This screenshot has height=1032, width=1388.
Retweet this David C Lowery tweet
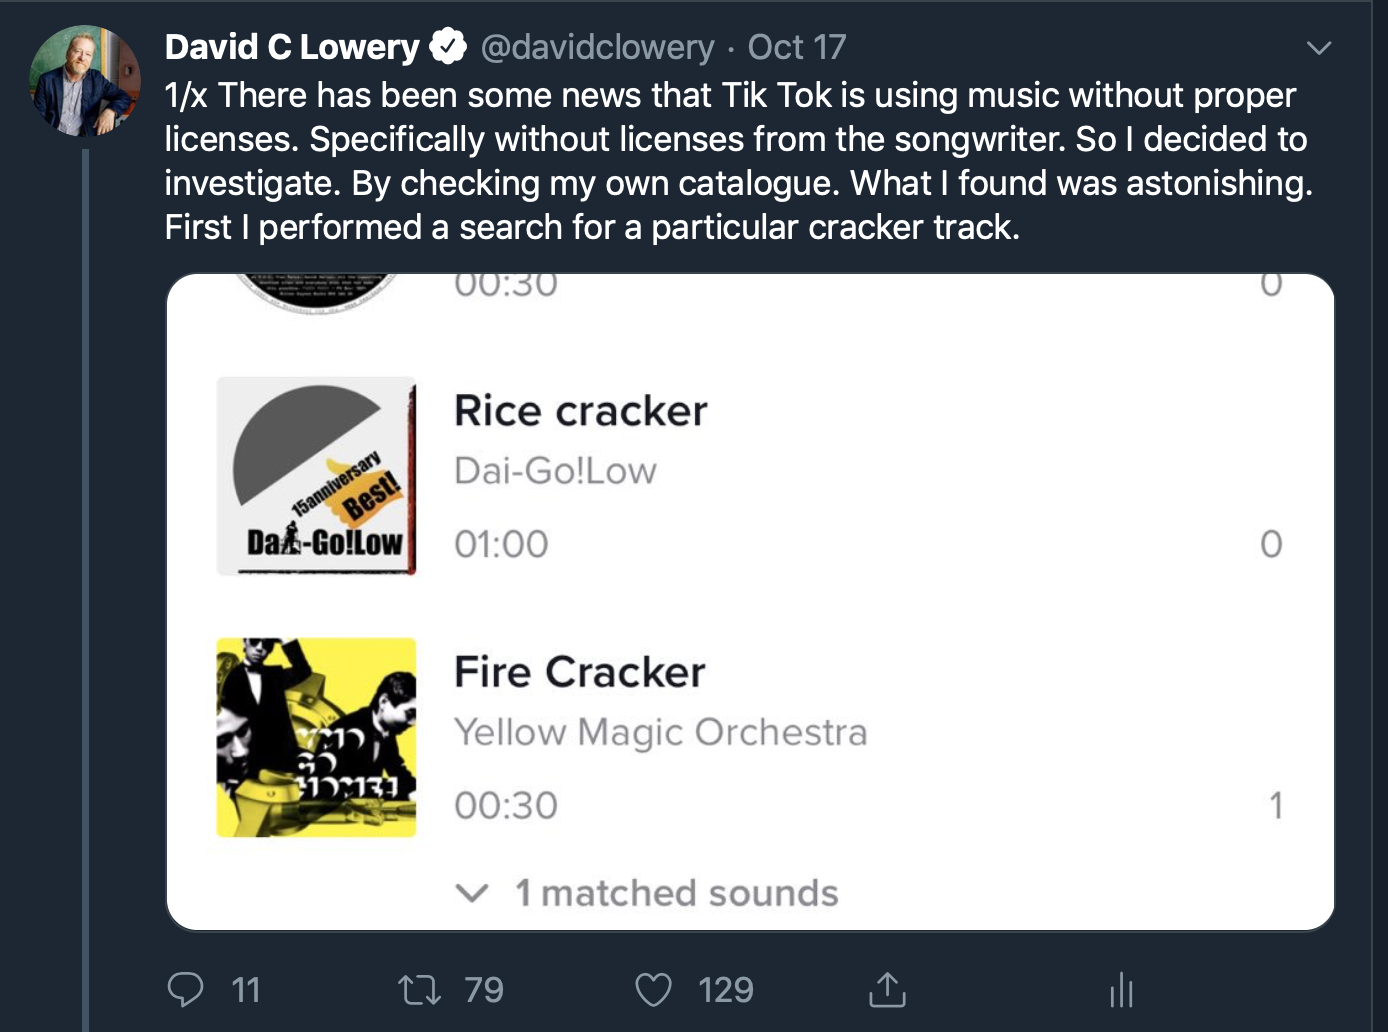point(419,990)
